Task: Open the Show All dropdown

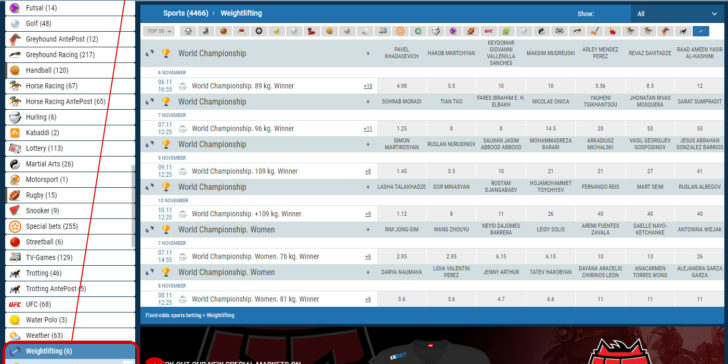Action: point(676,14)
